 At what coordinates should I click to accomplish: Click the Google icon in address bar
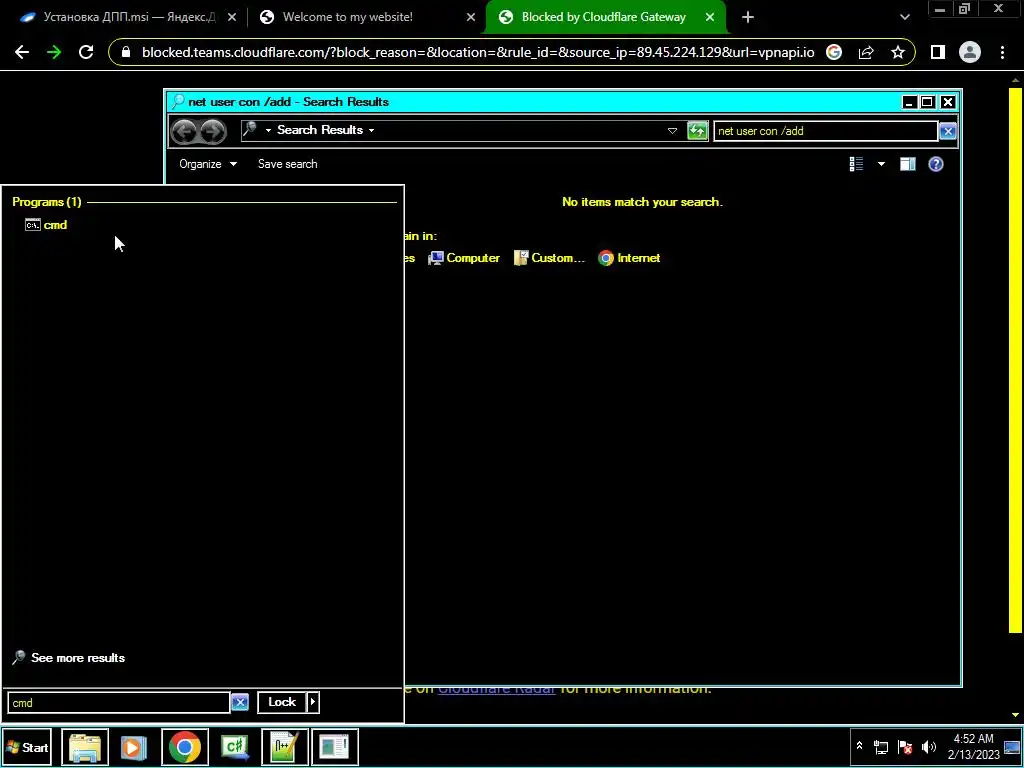(x=834, y=52)
